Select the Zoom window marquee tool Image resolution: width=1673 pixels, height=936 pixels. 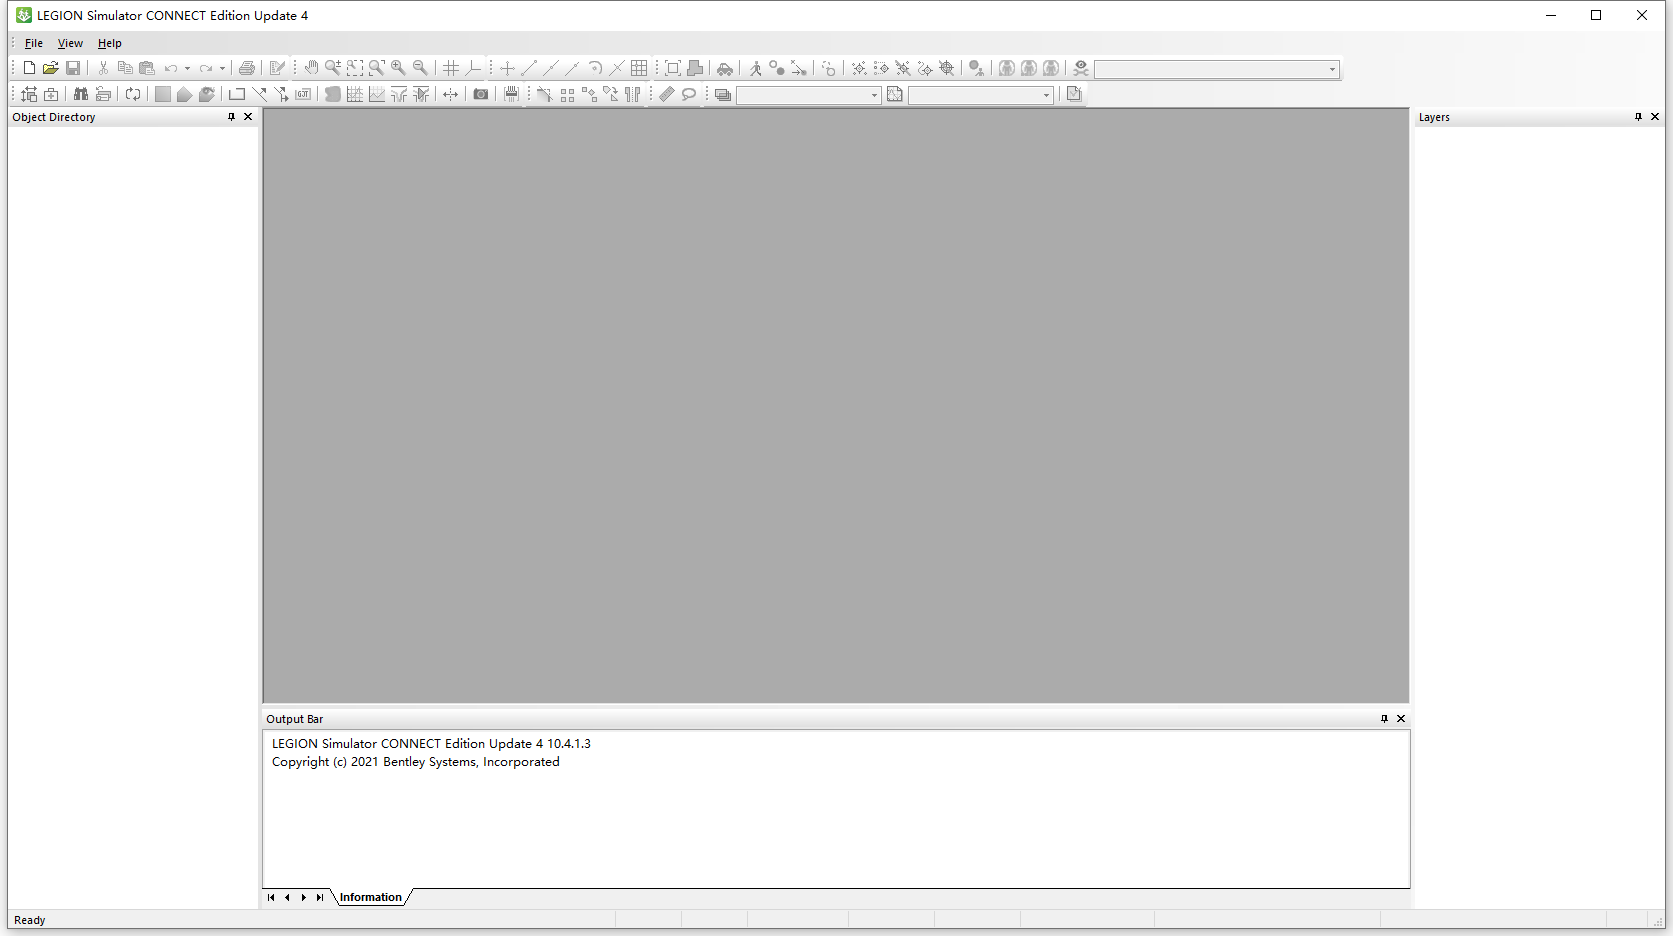[x=355, y=68]
